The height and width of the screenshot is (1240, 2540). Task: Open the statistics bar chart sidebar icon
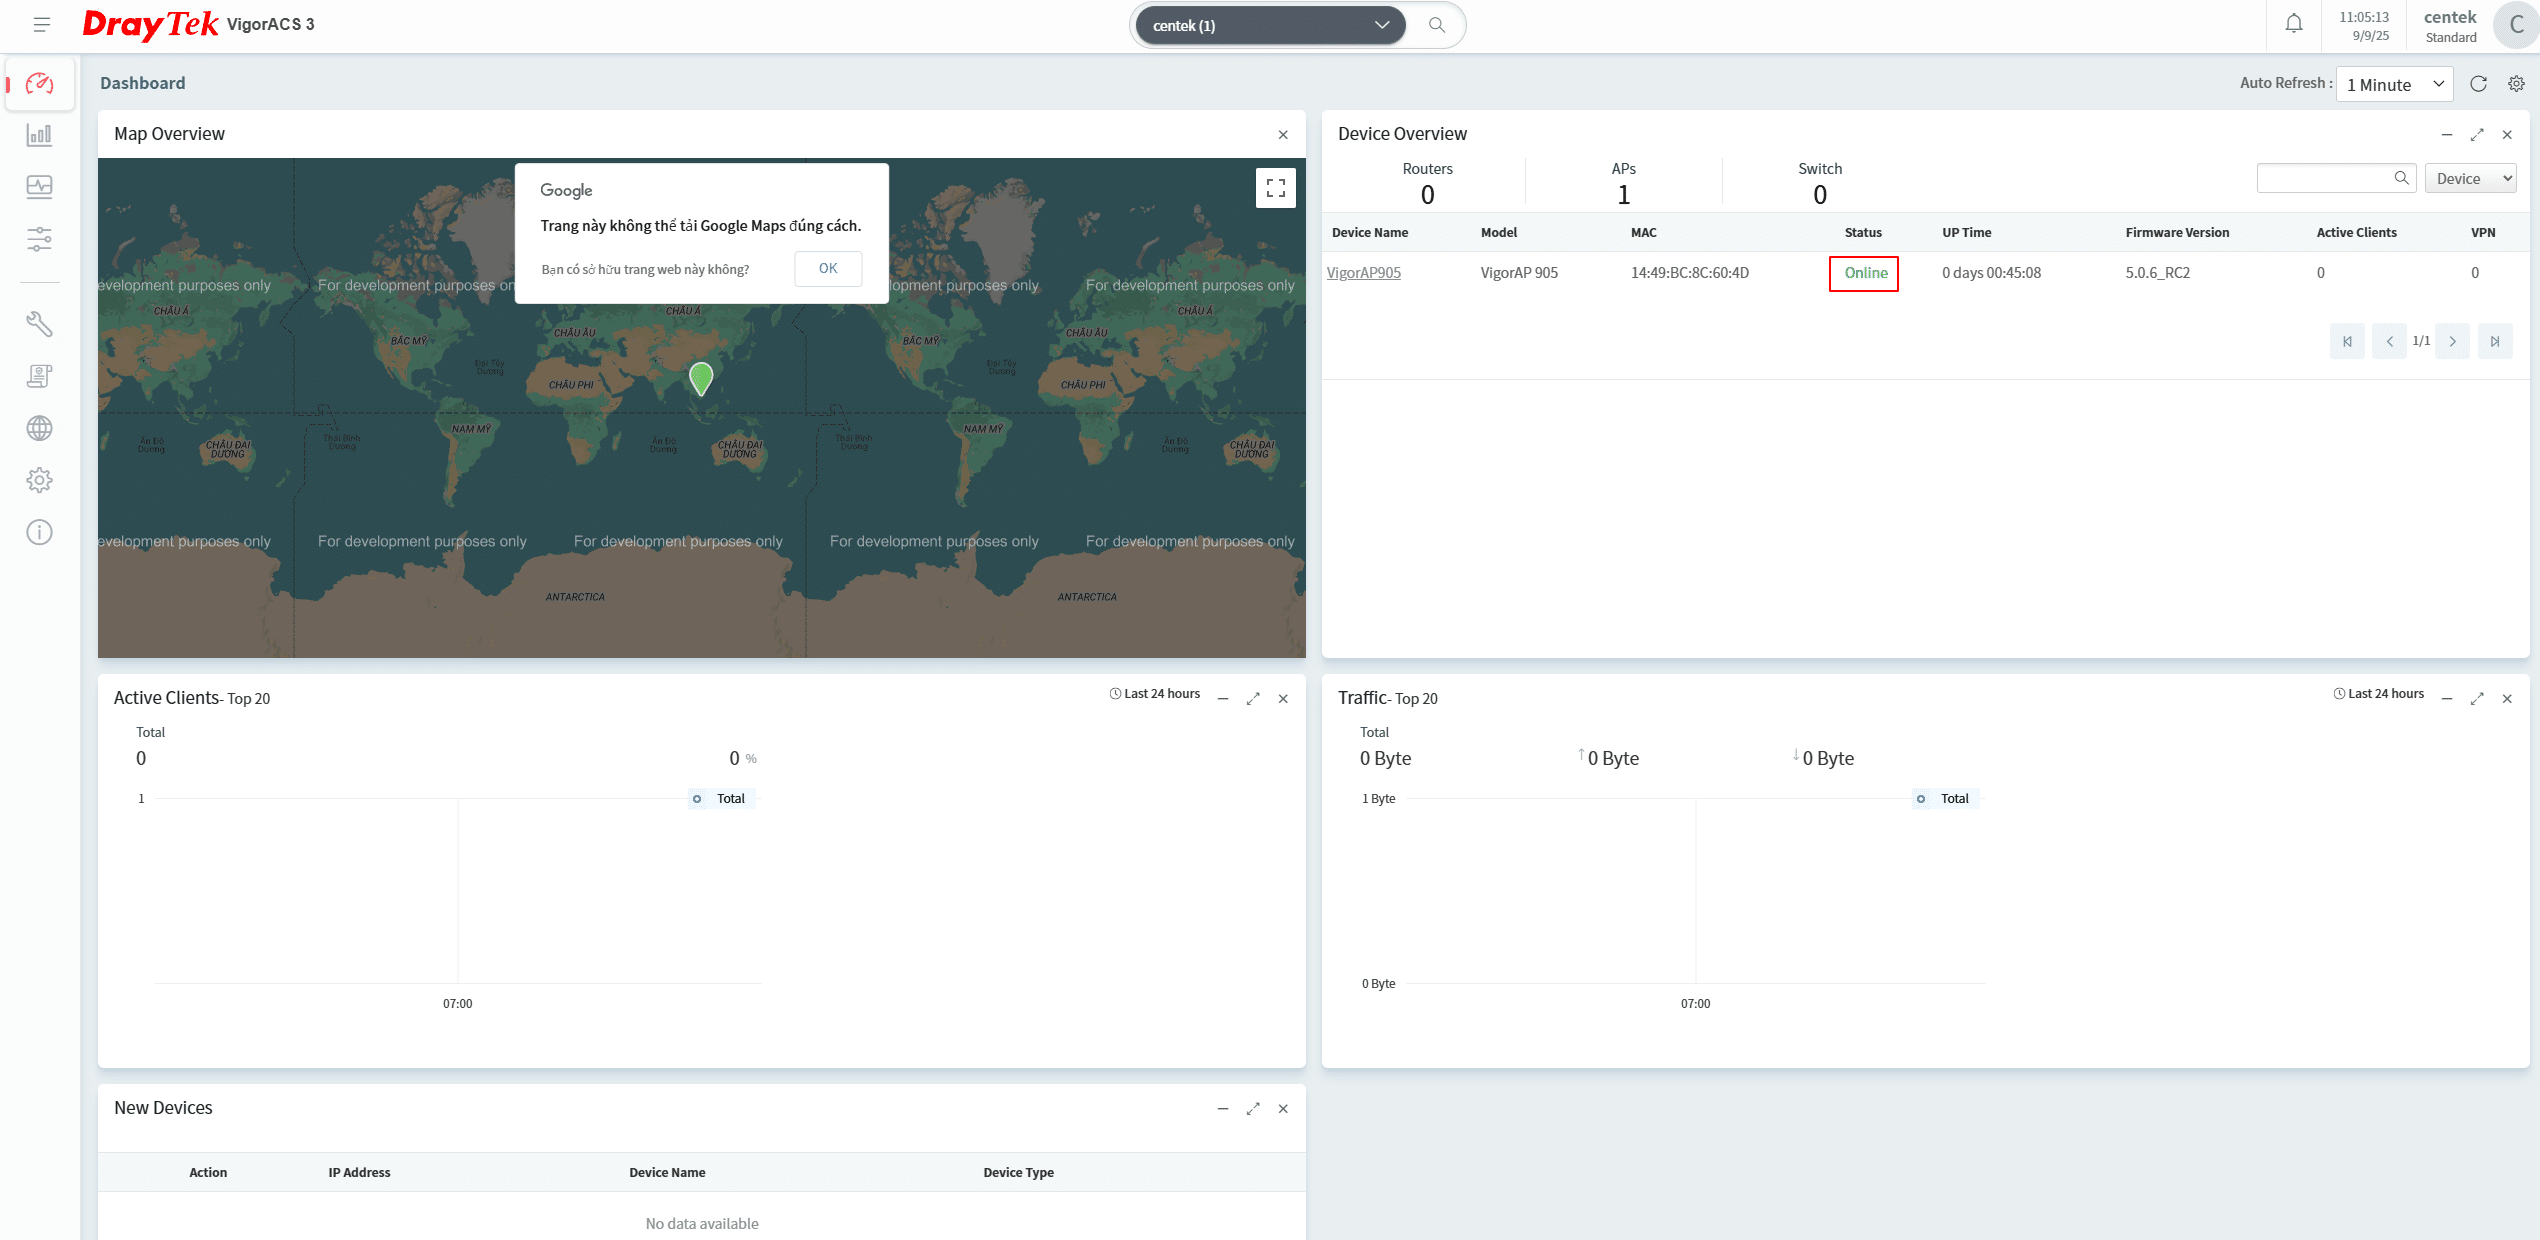[x=39, y=135]
